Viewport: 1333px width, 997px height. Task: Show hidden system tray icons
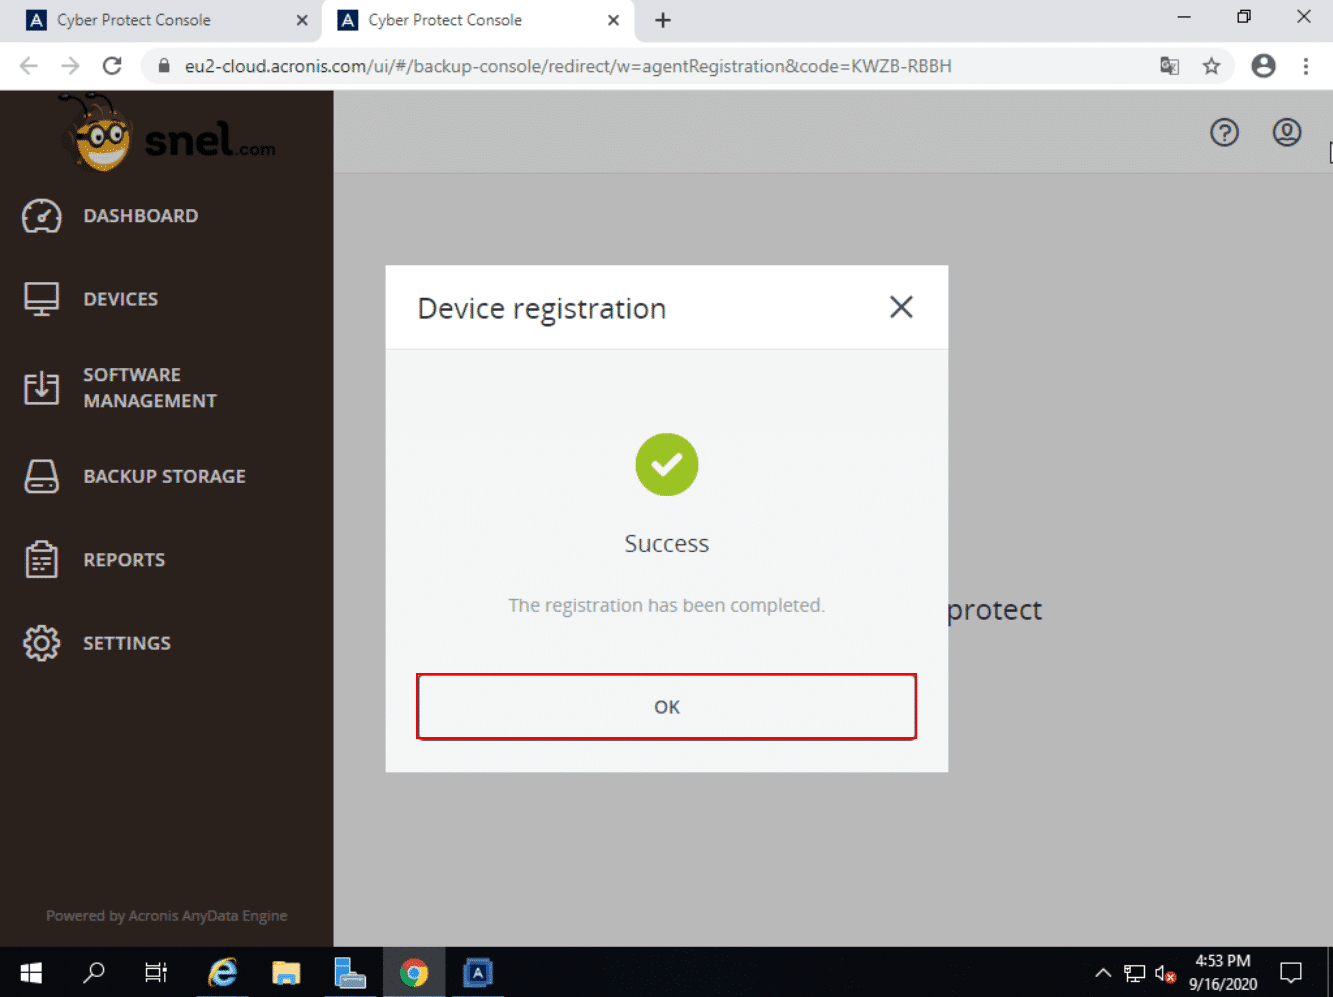click(x=1103, y=972)
